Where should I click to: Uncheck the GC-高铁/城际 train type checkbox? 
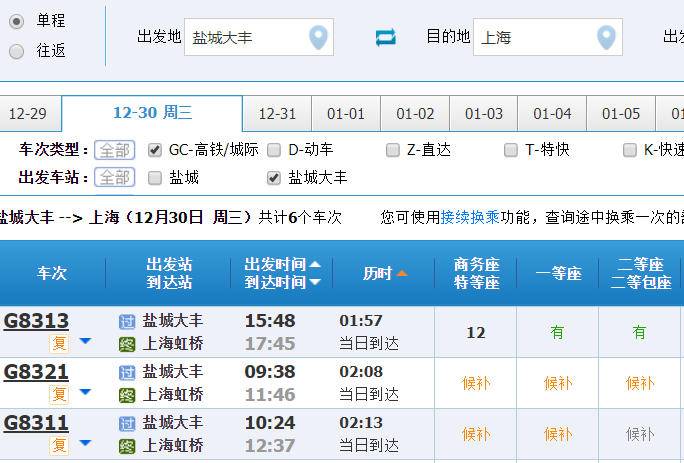pyautogui.click(x=155, y=150)
